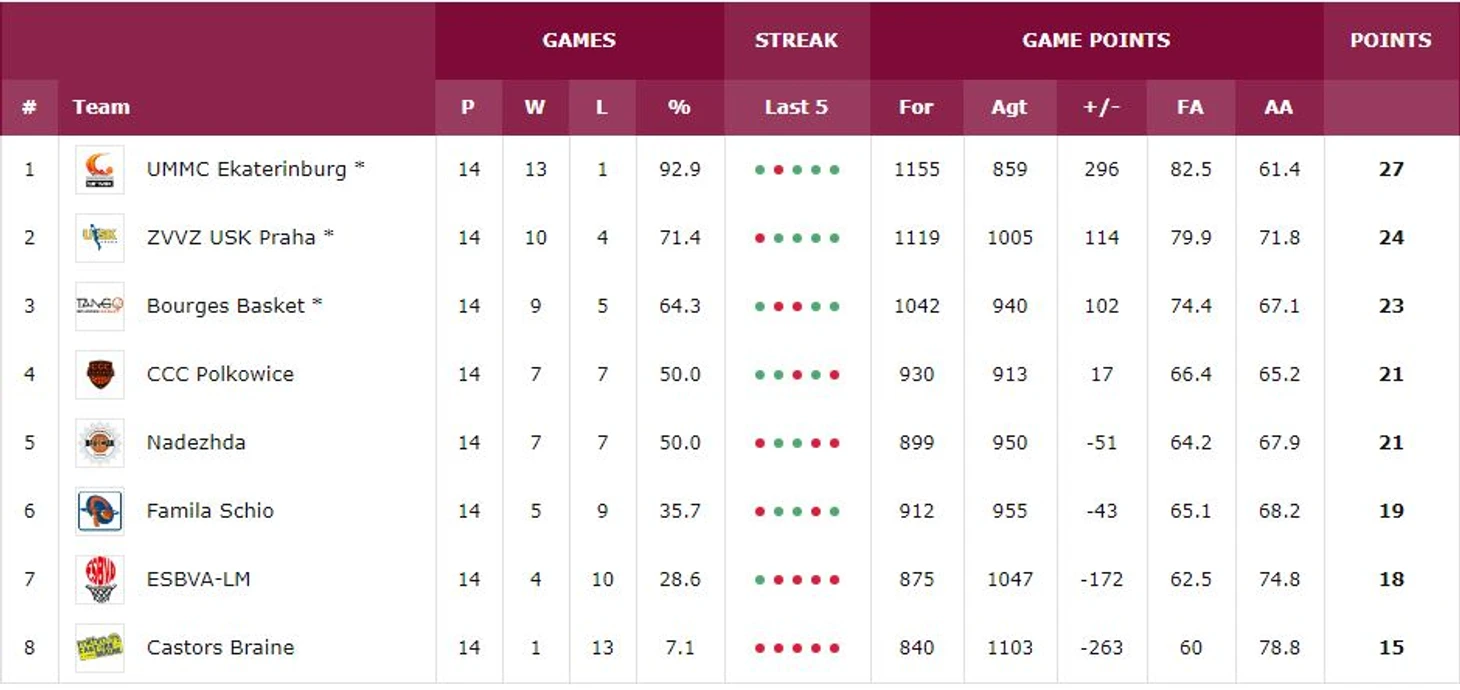
Task: Click the Last 5 streak header
Action: click(797, 107)
